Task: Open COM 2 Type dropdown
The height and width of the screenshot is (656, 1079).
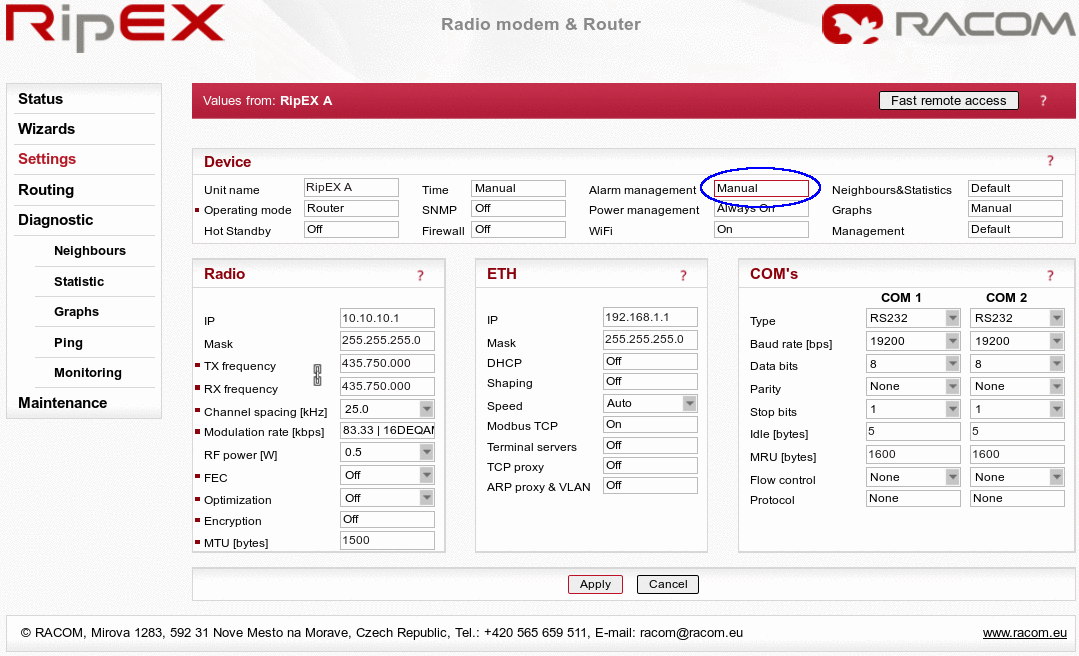Action: 1018,318
